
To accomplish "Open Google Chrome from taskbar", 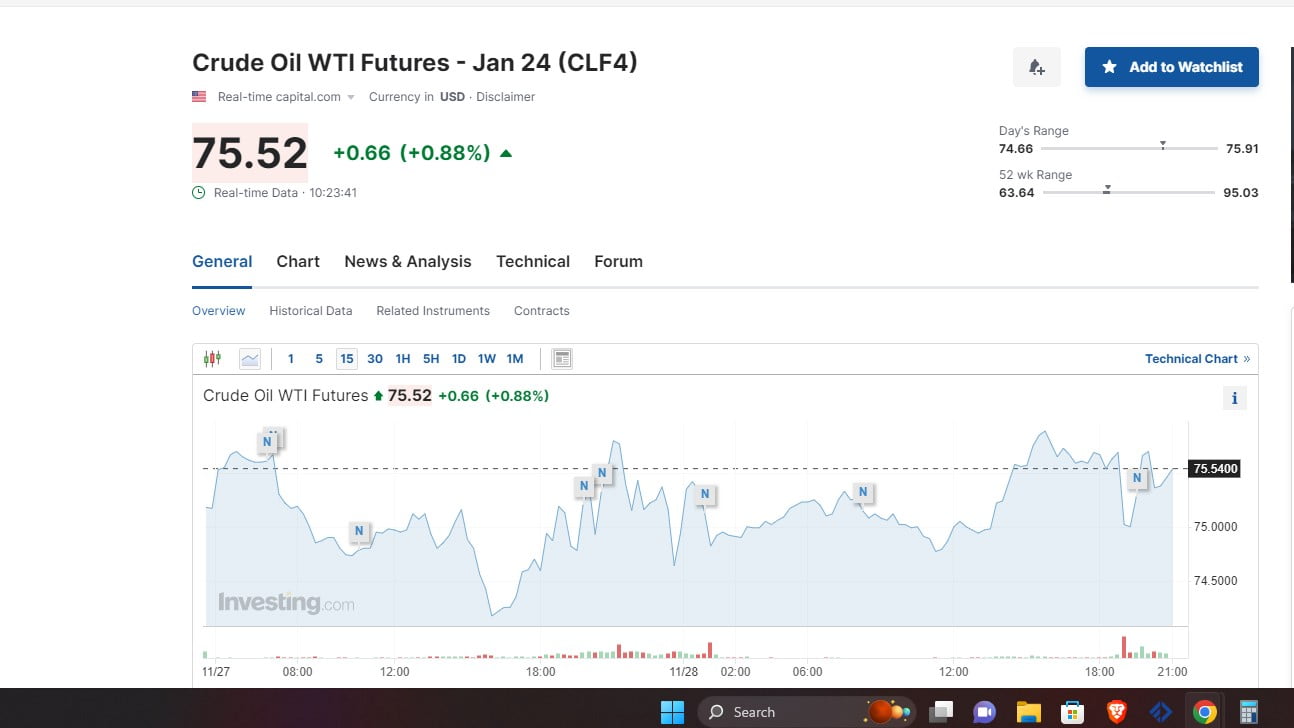I will 1205,712.
